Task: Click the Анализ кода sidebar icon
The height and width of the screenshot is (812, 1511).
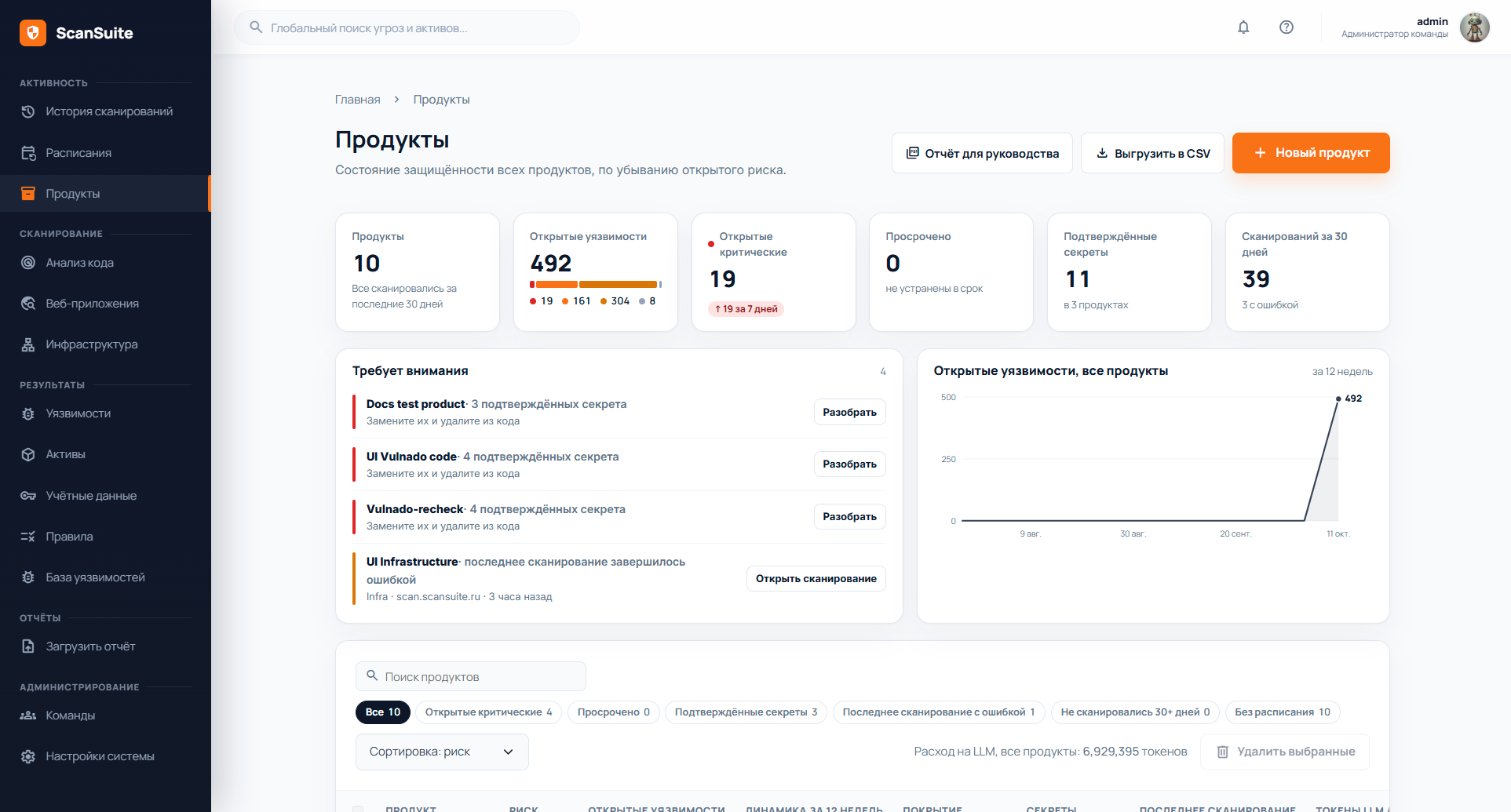Action: click(28, 263)
